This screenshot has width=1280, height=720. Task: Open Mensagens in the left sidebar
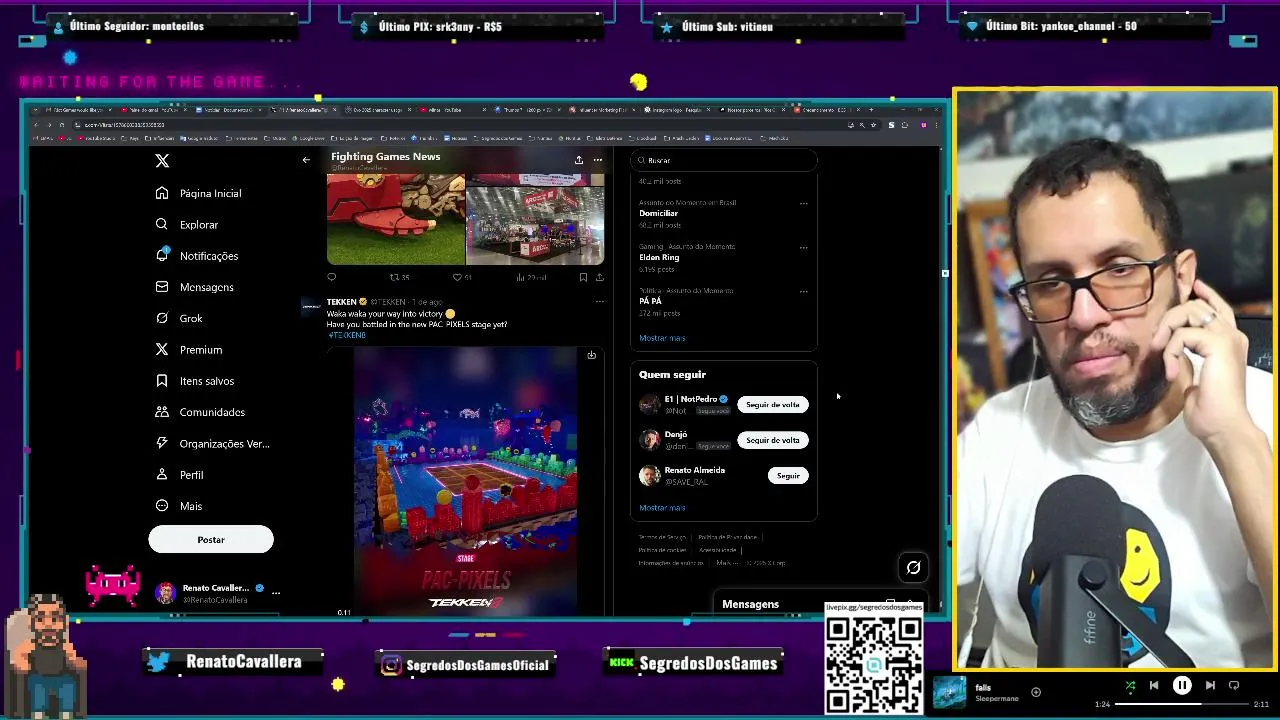pos(195,287)
